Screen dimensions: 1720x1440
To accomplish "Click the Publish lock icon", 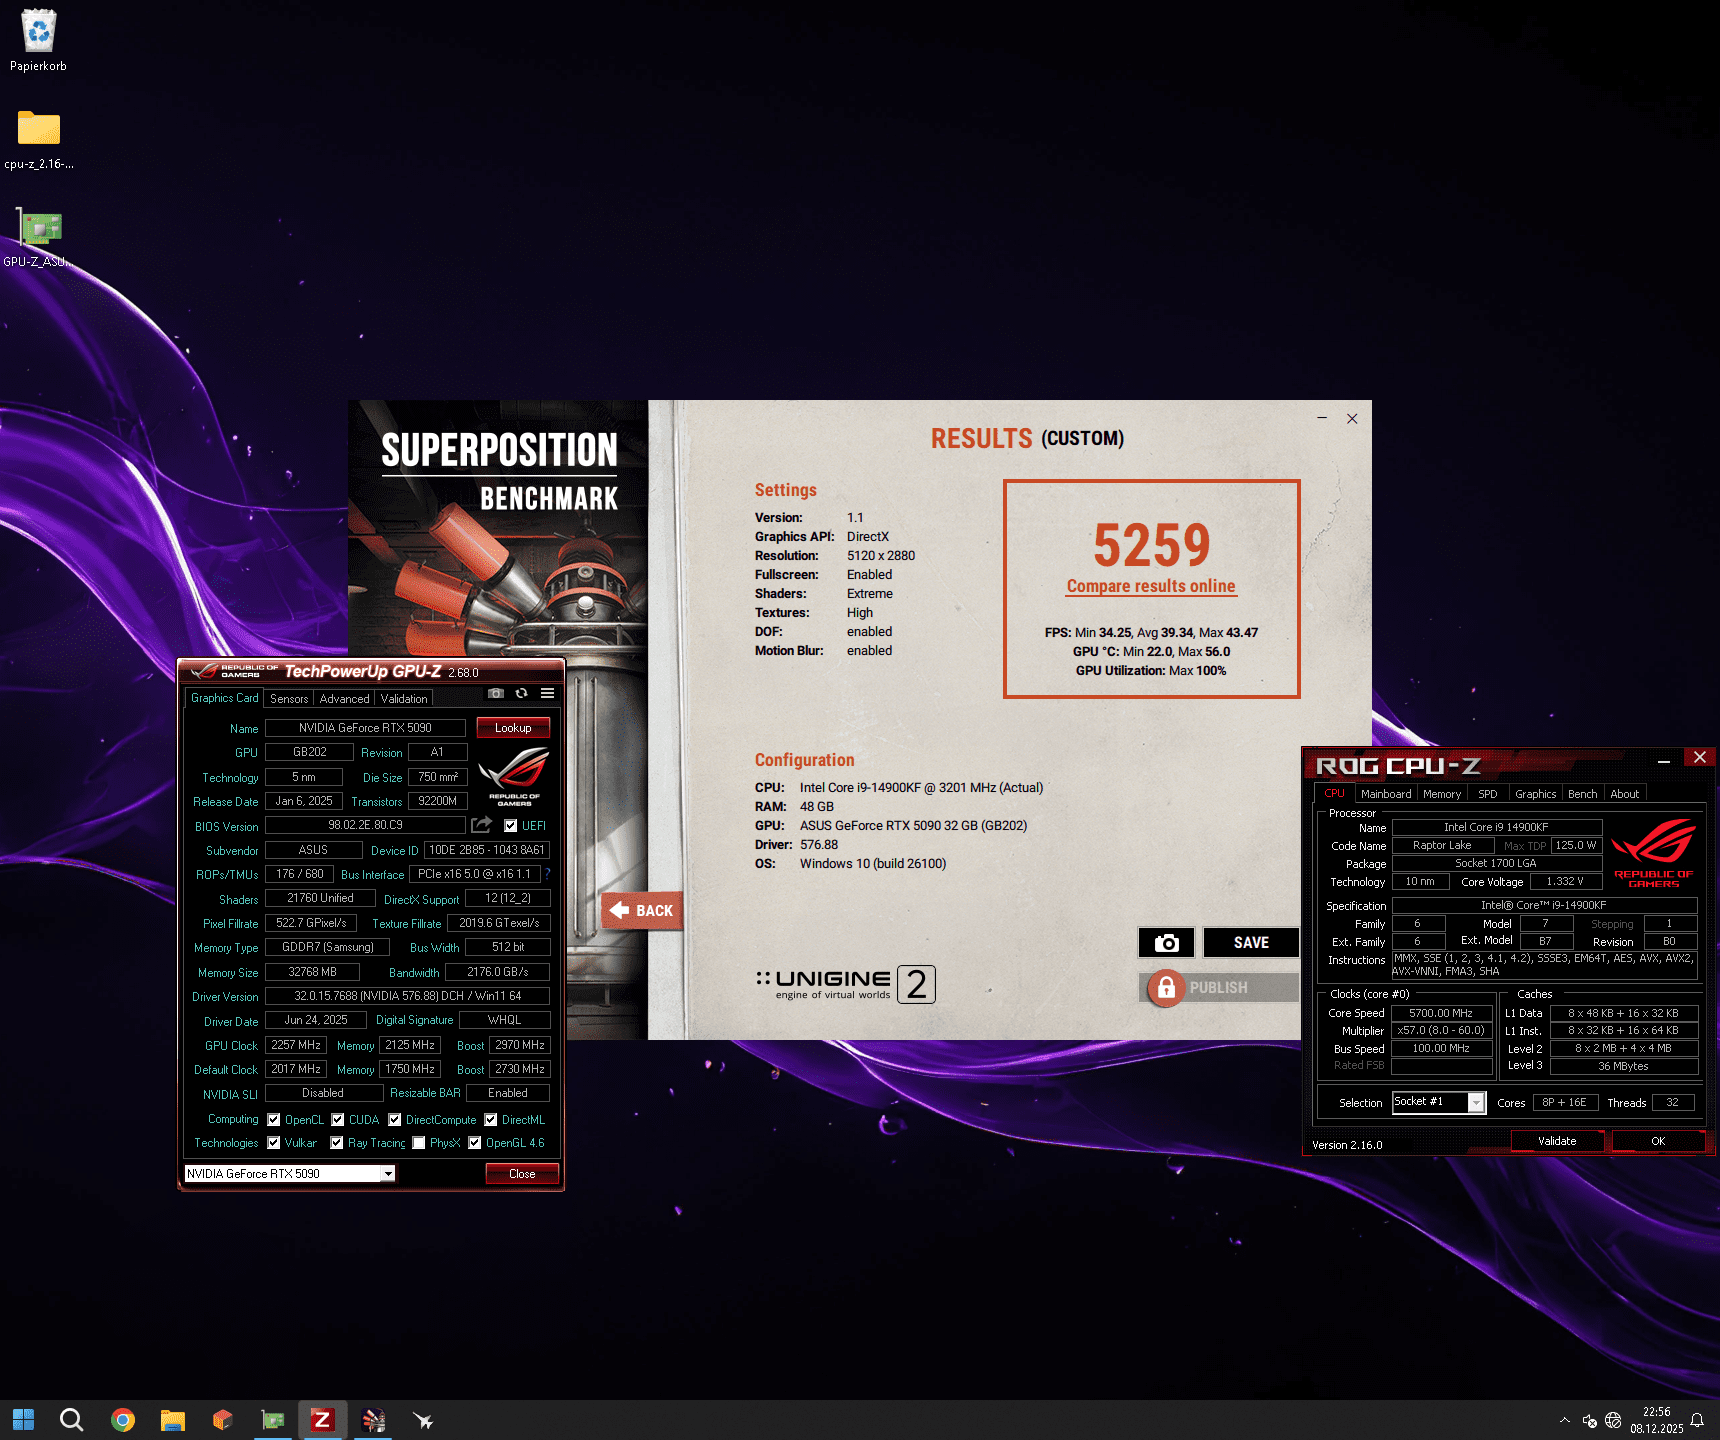I will click(1166, 988).
